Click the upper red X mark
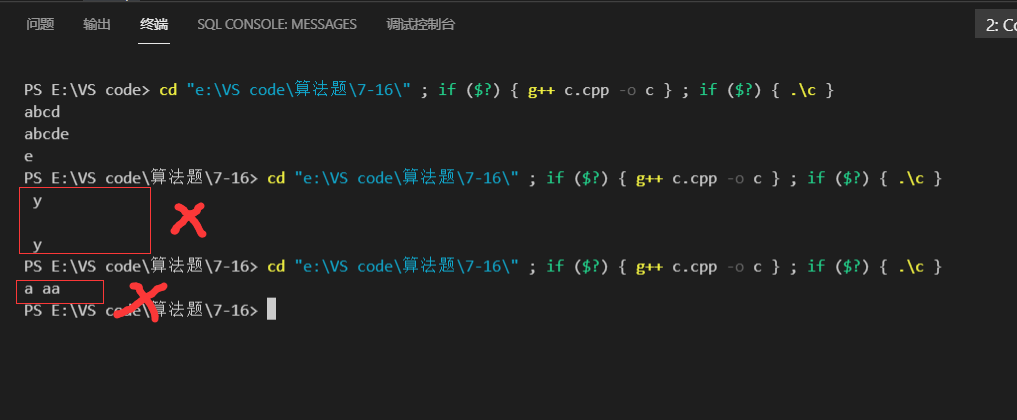 187,219
